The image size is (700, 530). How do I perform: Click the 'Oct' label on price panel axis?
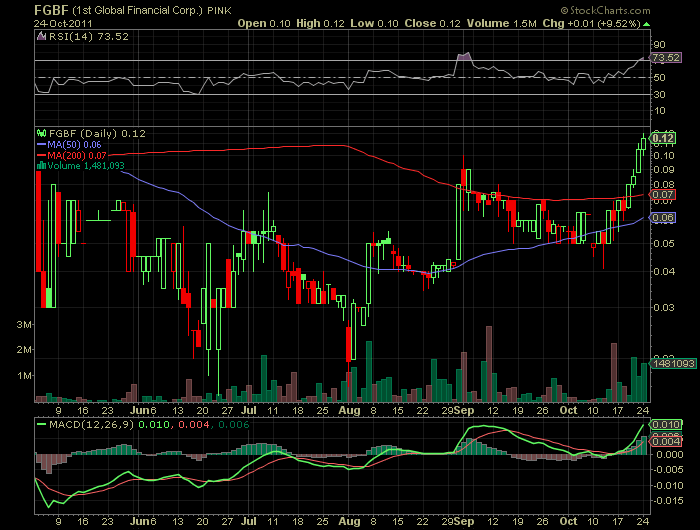[568, 410]
